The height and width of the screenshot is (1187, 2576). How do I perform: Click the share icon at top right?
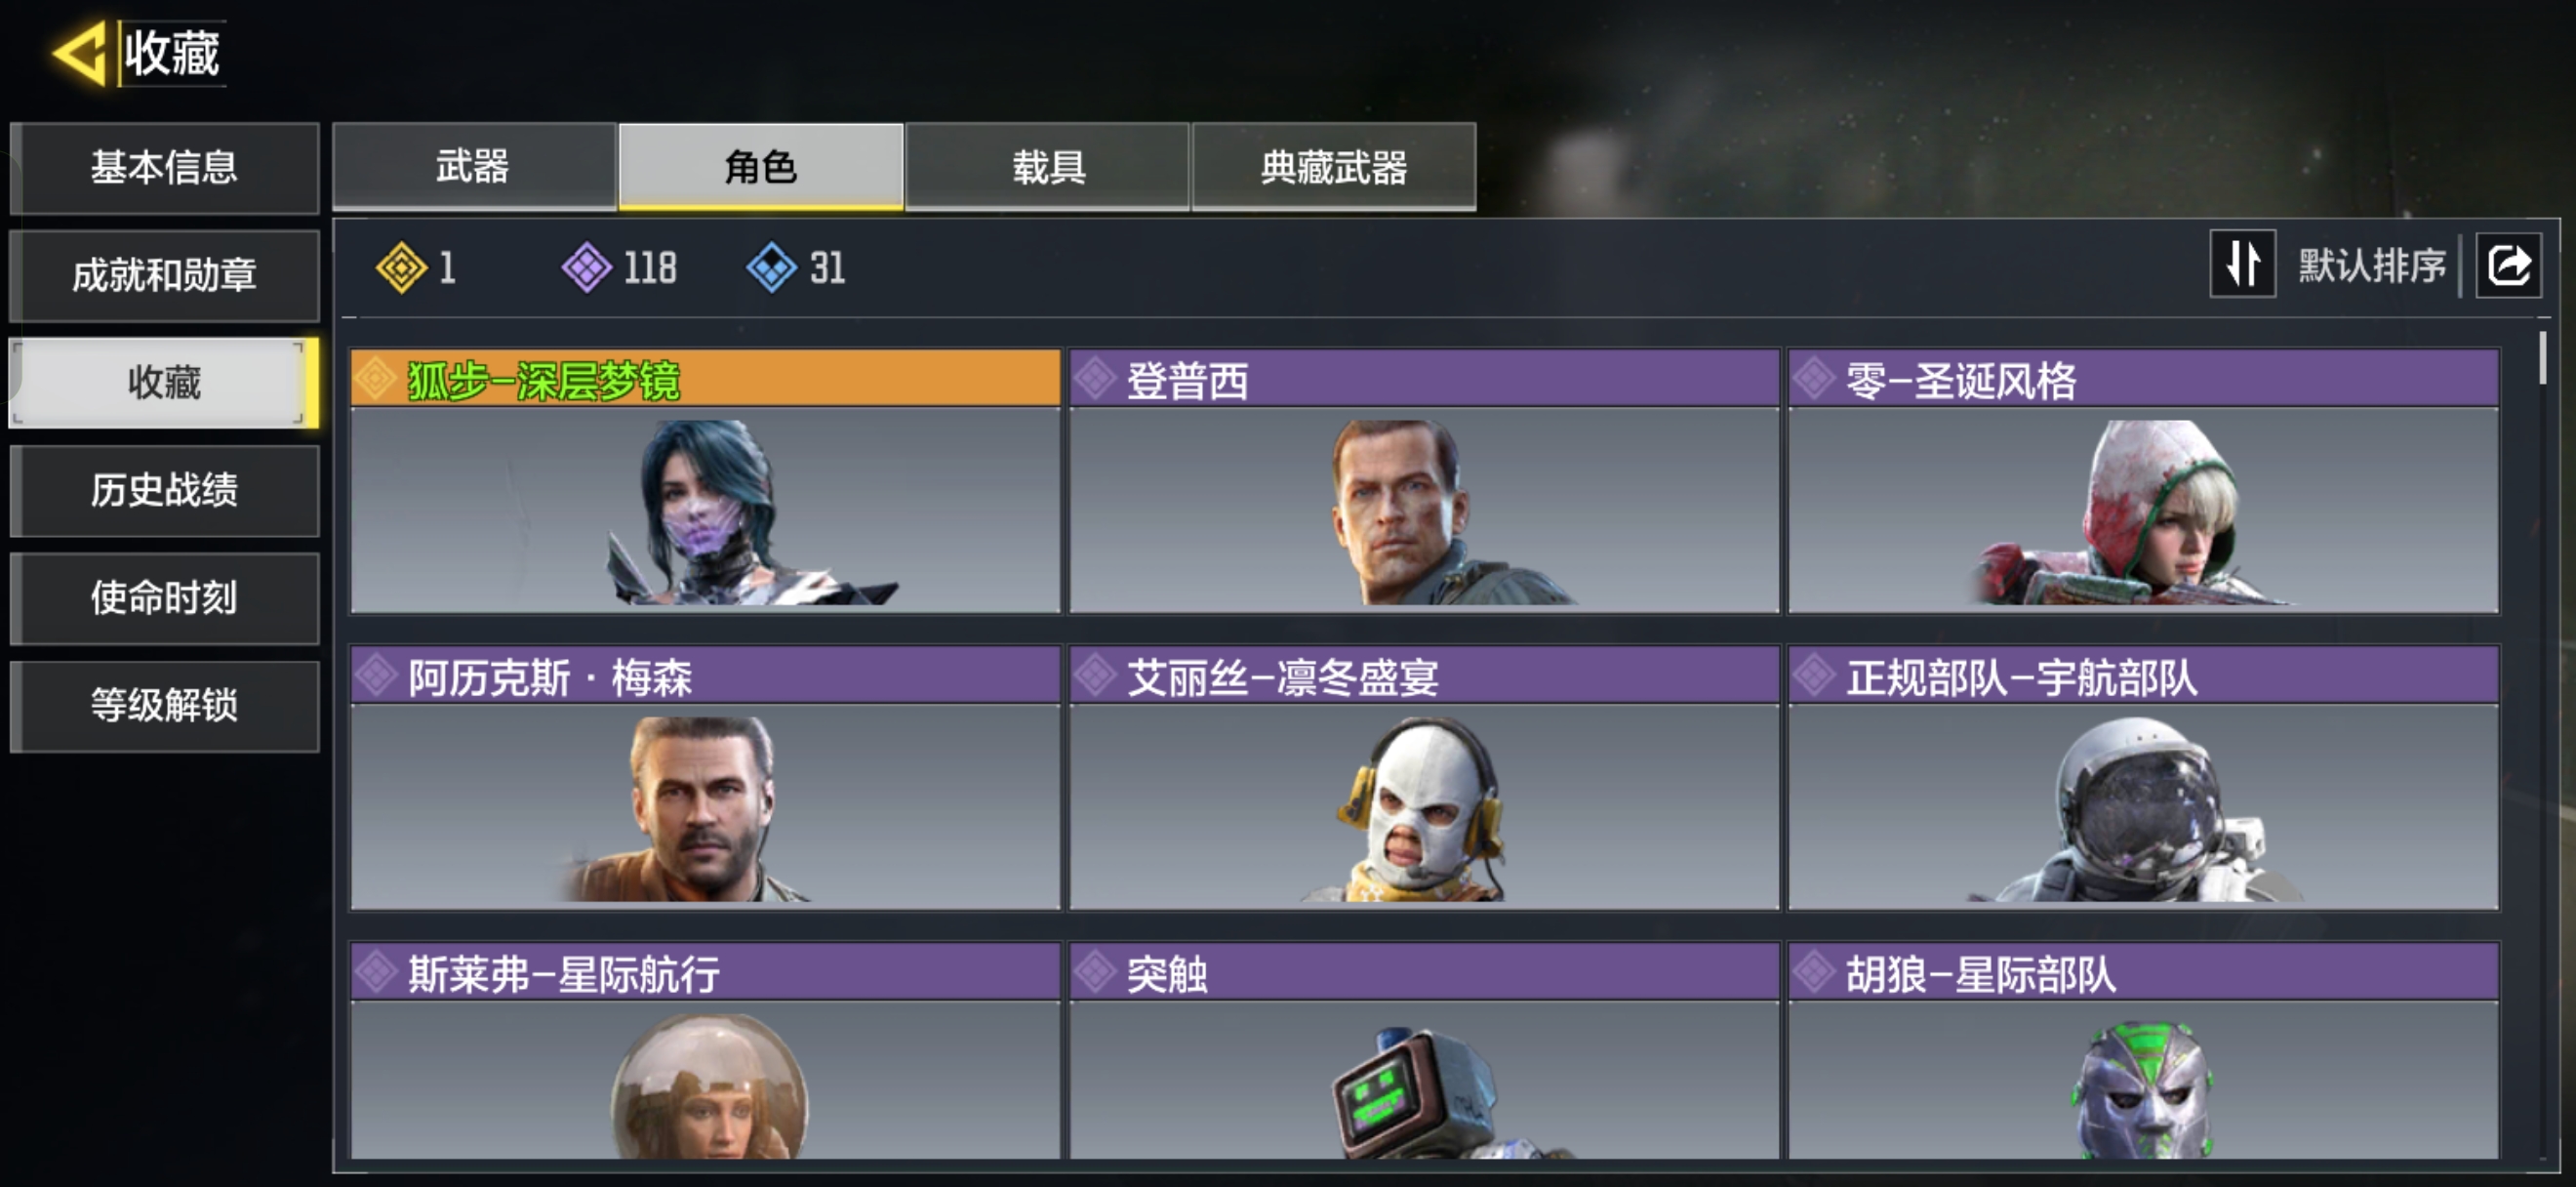2508,265
